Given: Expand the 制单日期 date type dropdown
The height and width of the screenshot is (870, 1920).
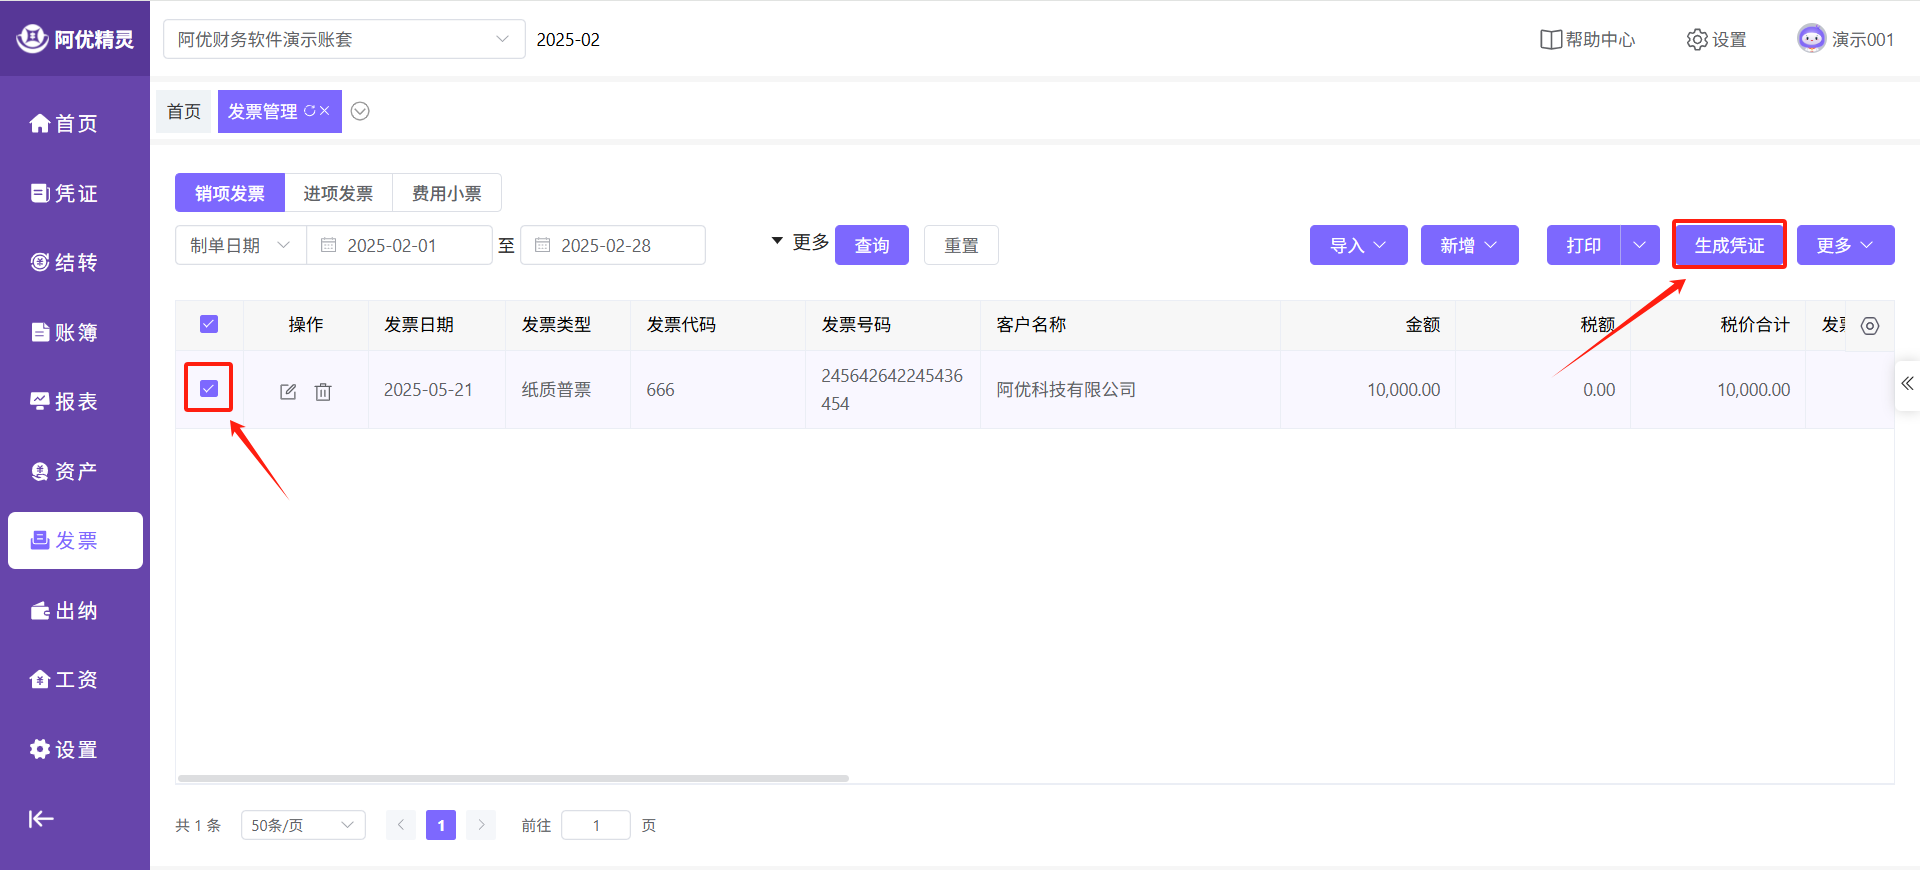Looking at the screenshot, I should point(240,245).
